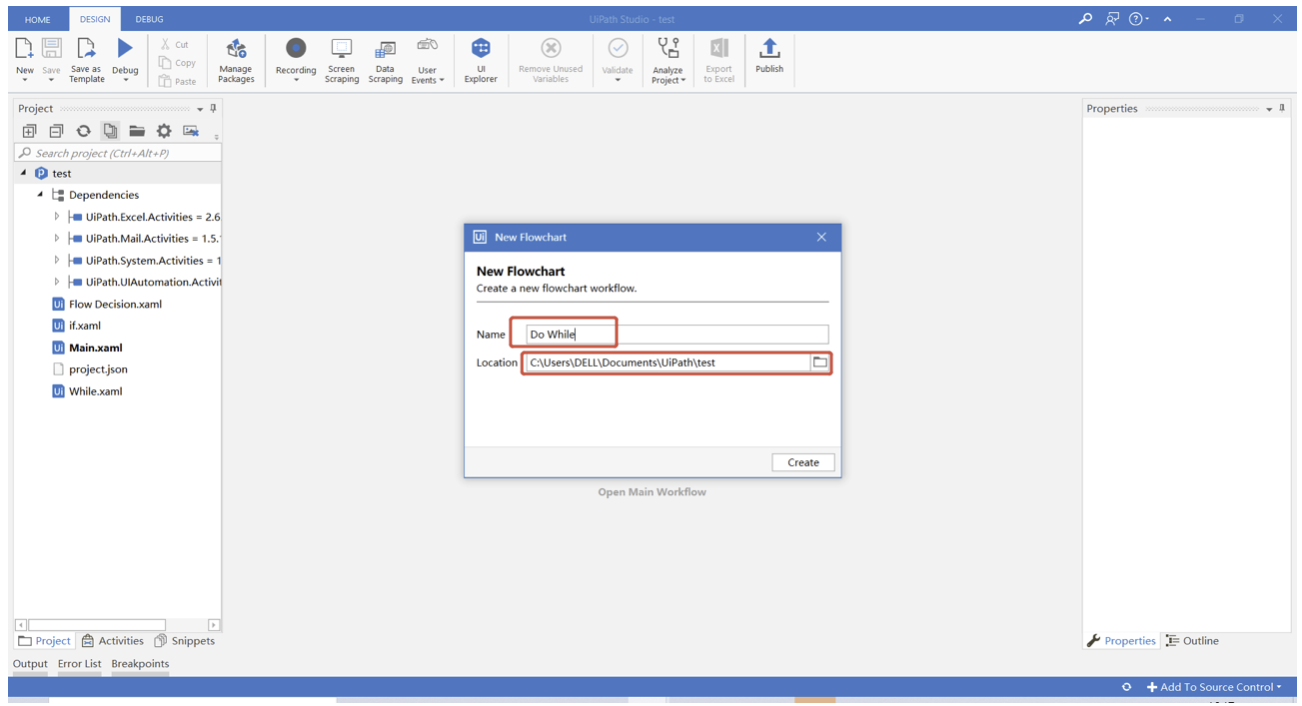
Task: Open the Project panel options dropdown arrow
Action: coord(200,109)
